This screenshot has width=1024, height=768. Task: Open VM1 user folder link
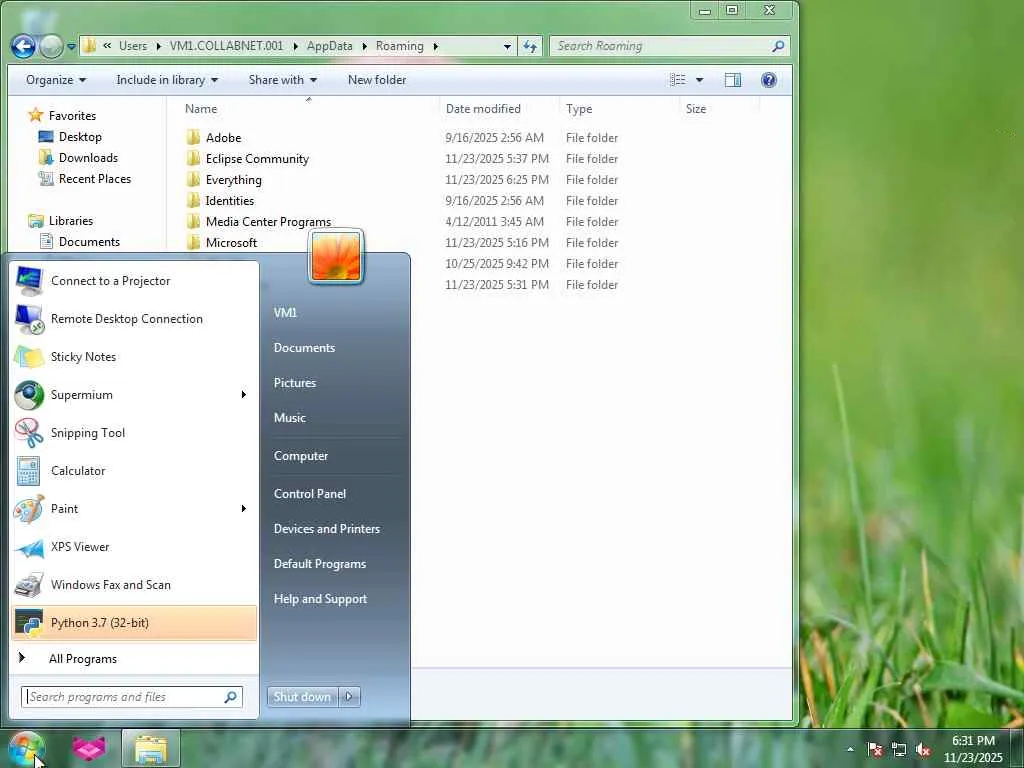click(285, 313)
